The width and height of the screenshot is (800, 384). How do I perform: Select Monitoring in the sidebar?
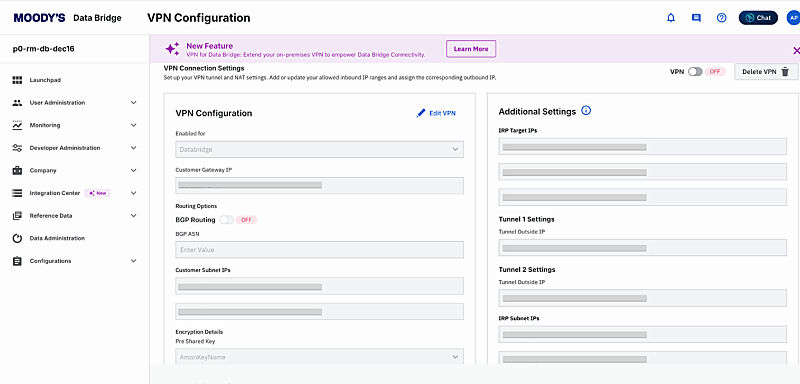click(x=45, y=125)
